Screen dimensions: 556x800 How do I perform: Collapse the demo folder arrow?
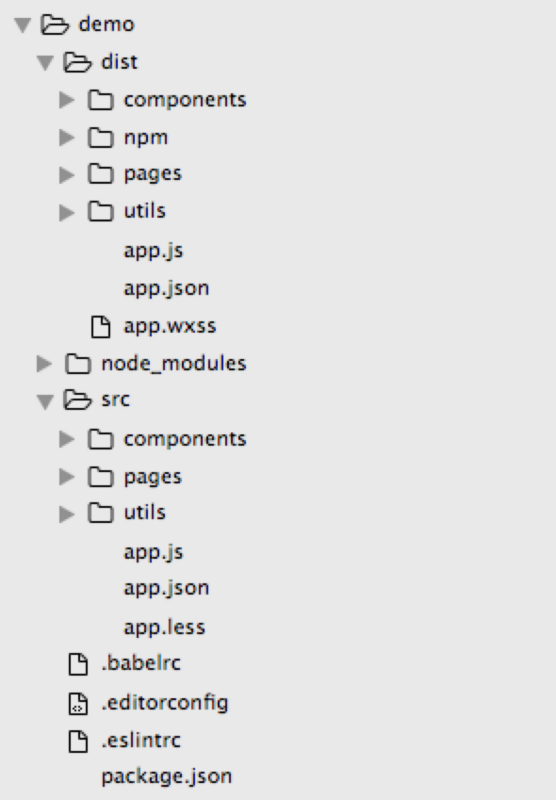22,25
